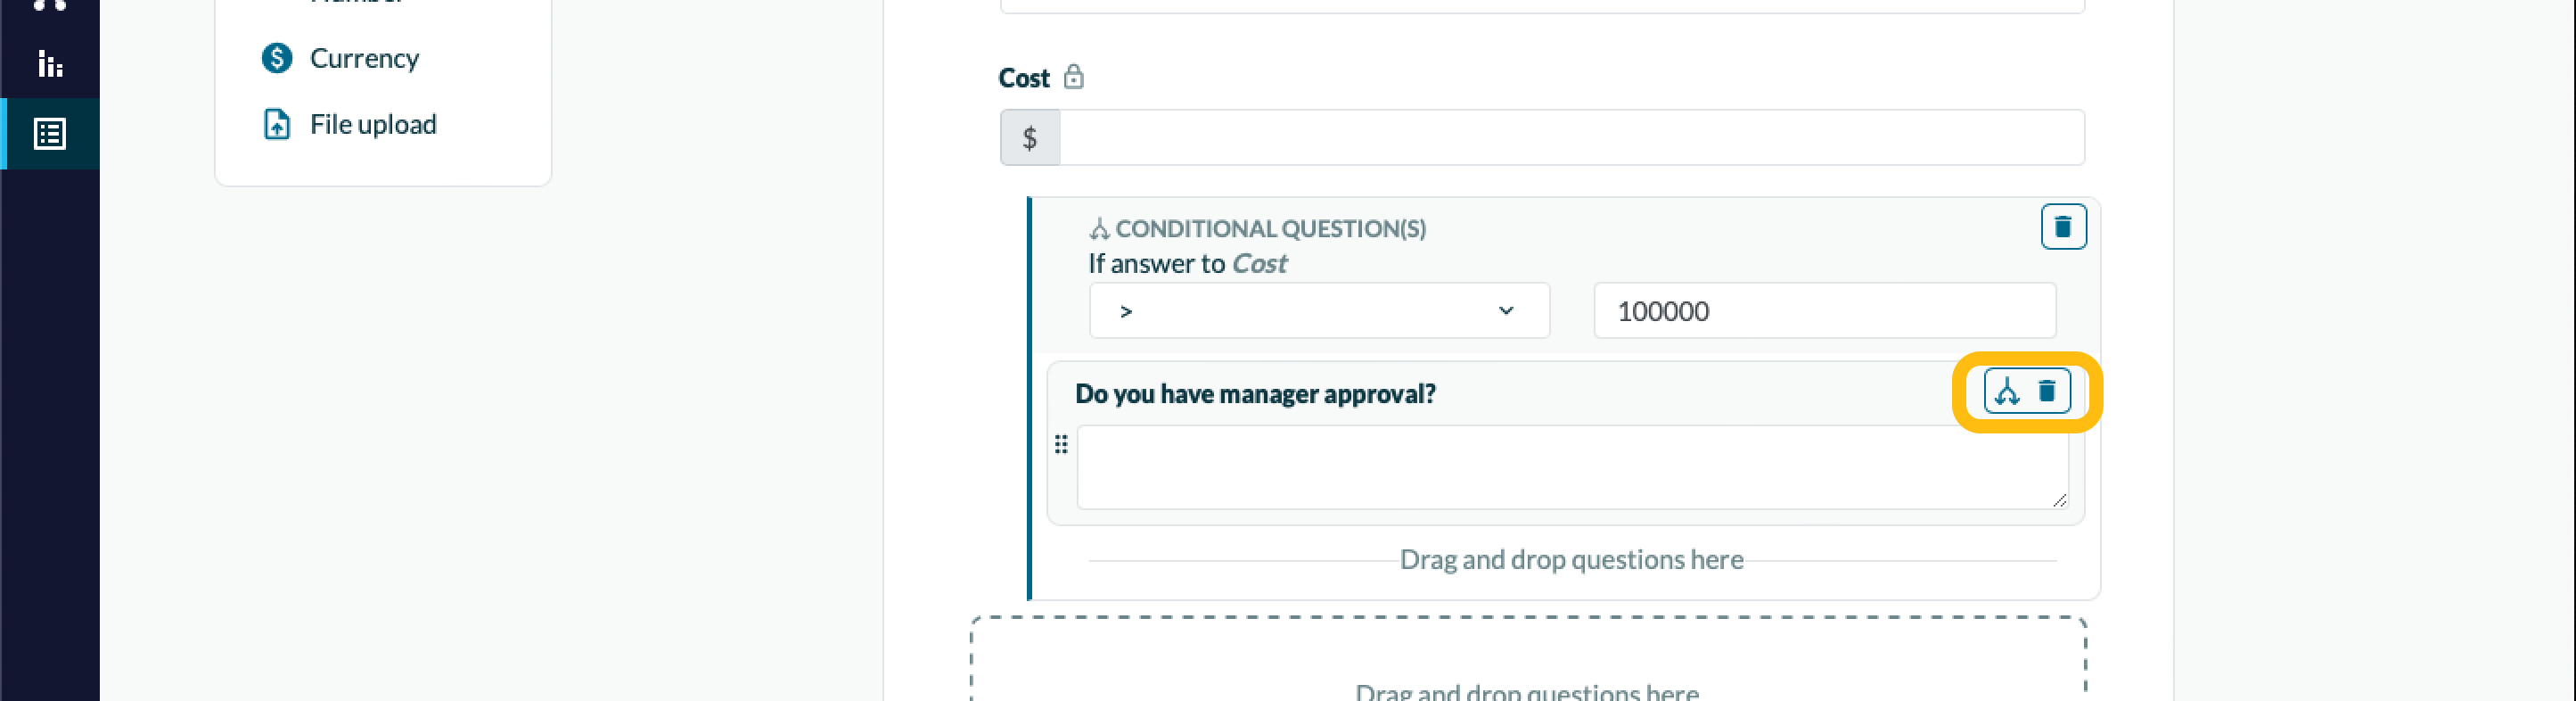Click the question title Do you have manager approval

pos(1255,394)
